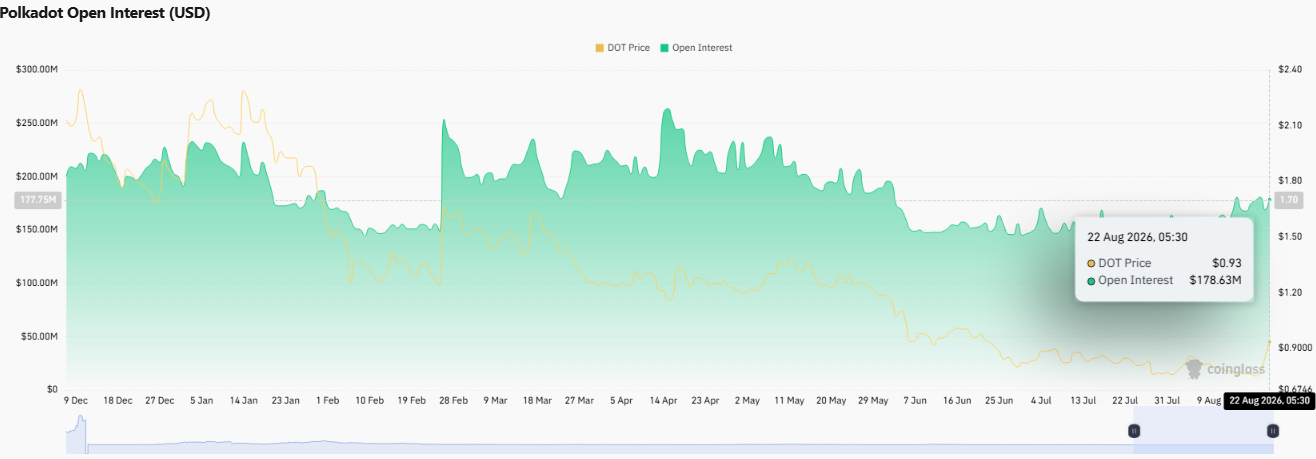The image size is (1316, 459).
Task: Click the 18 Mar date label
Action: pyautogui.click(x=537, y=400)
